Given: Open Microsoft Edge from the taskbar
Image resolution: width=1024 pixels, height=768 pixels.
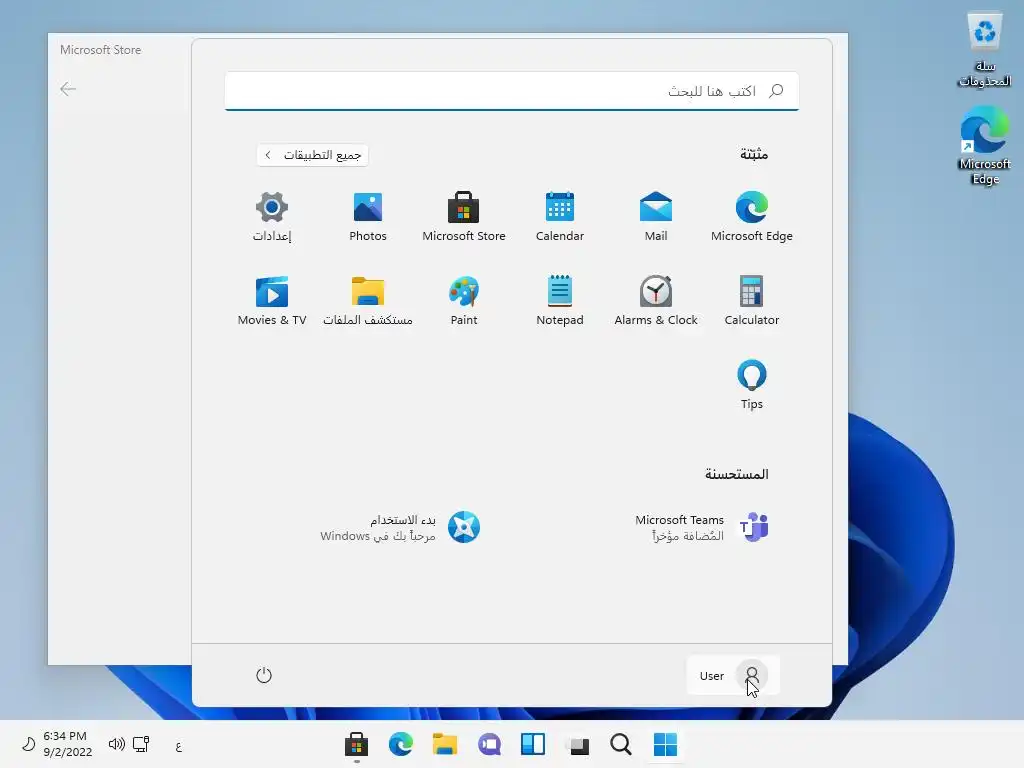Looking at the screenshot, I should tap(401, 744).
